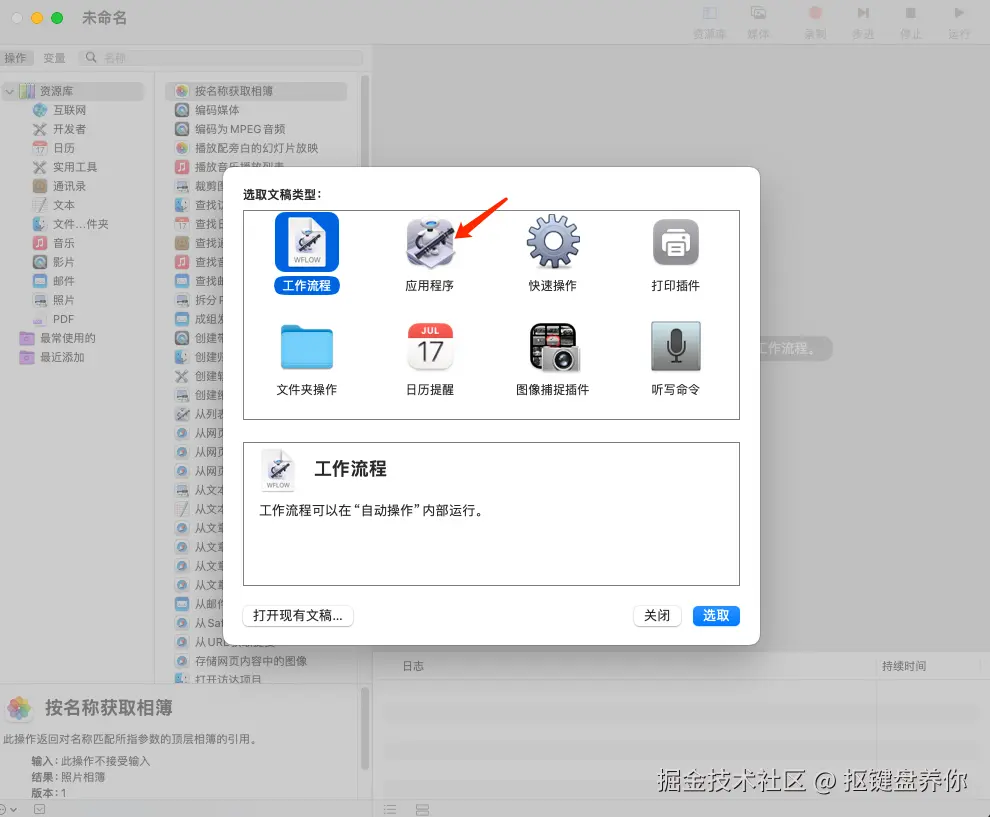The width and height of the screenshot is (990, 817).
Task: Show log list view icon
Action: click(390, 809)
